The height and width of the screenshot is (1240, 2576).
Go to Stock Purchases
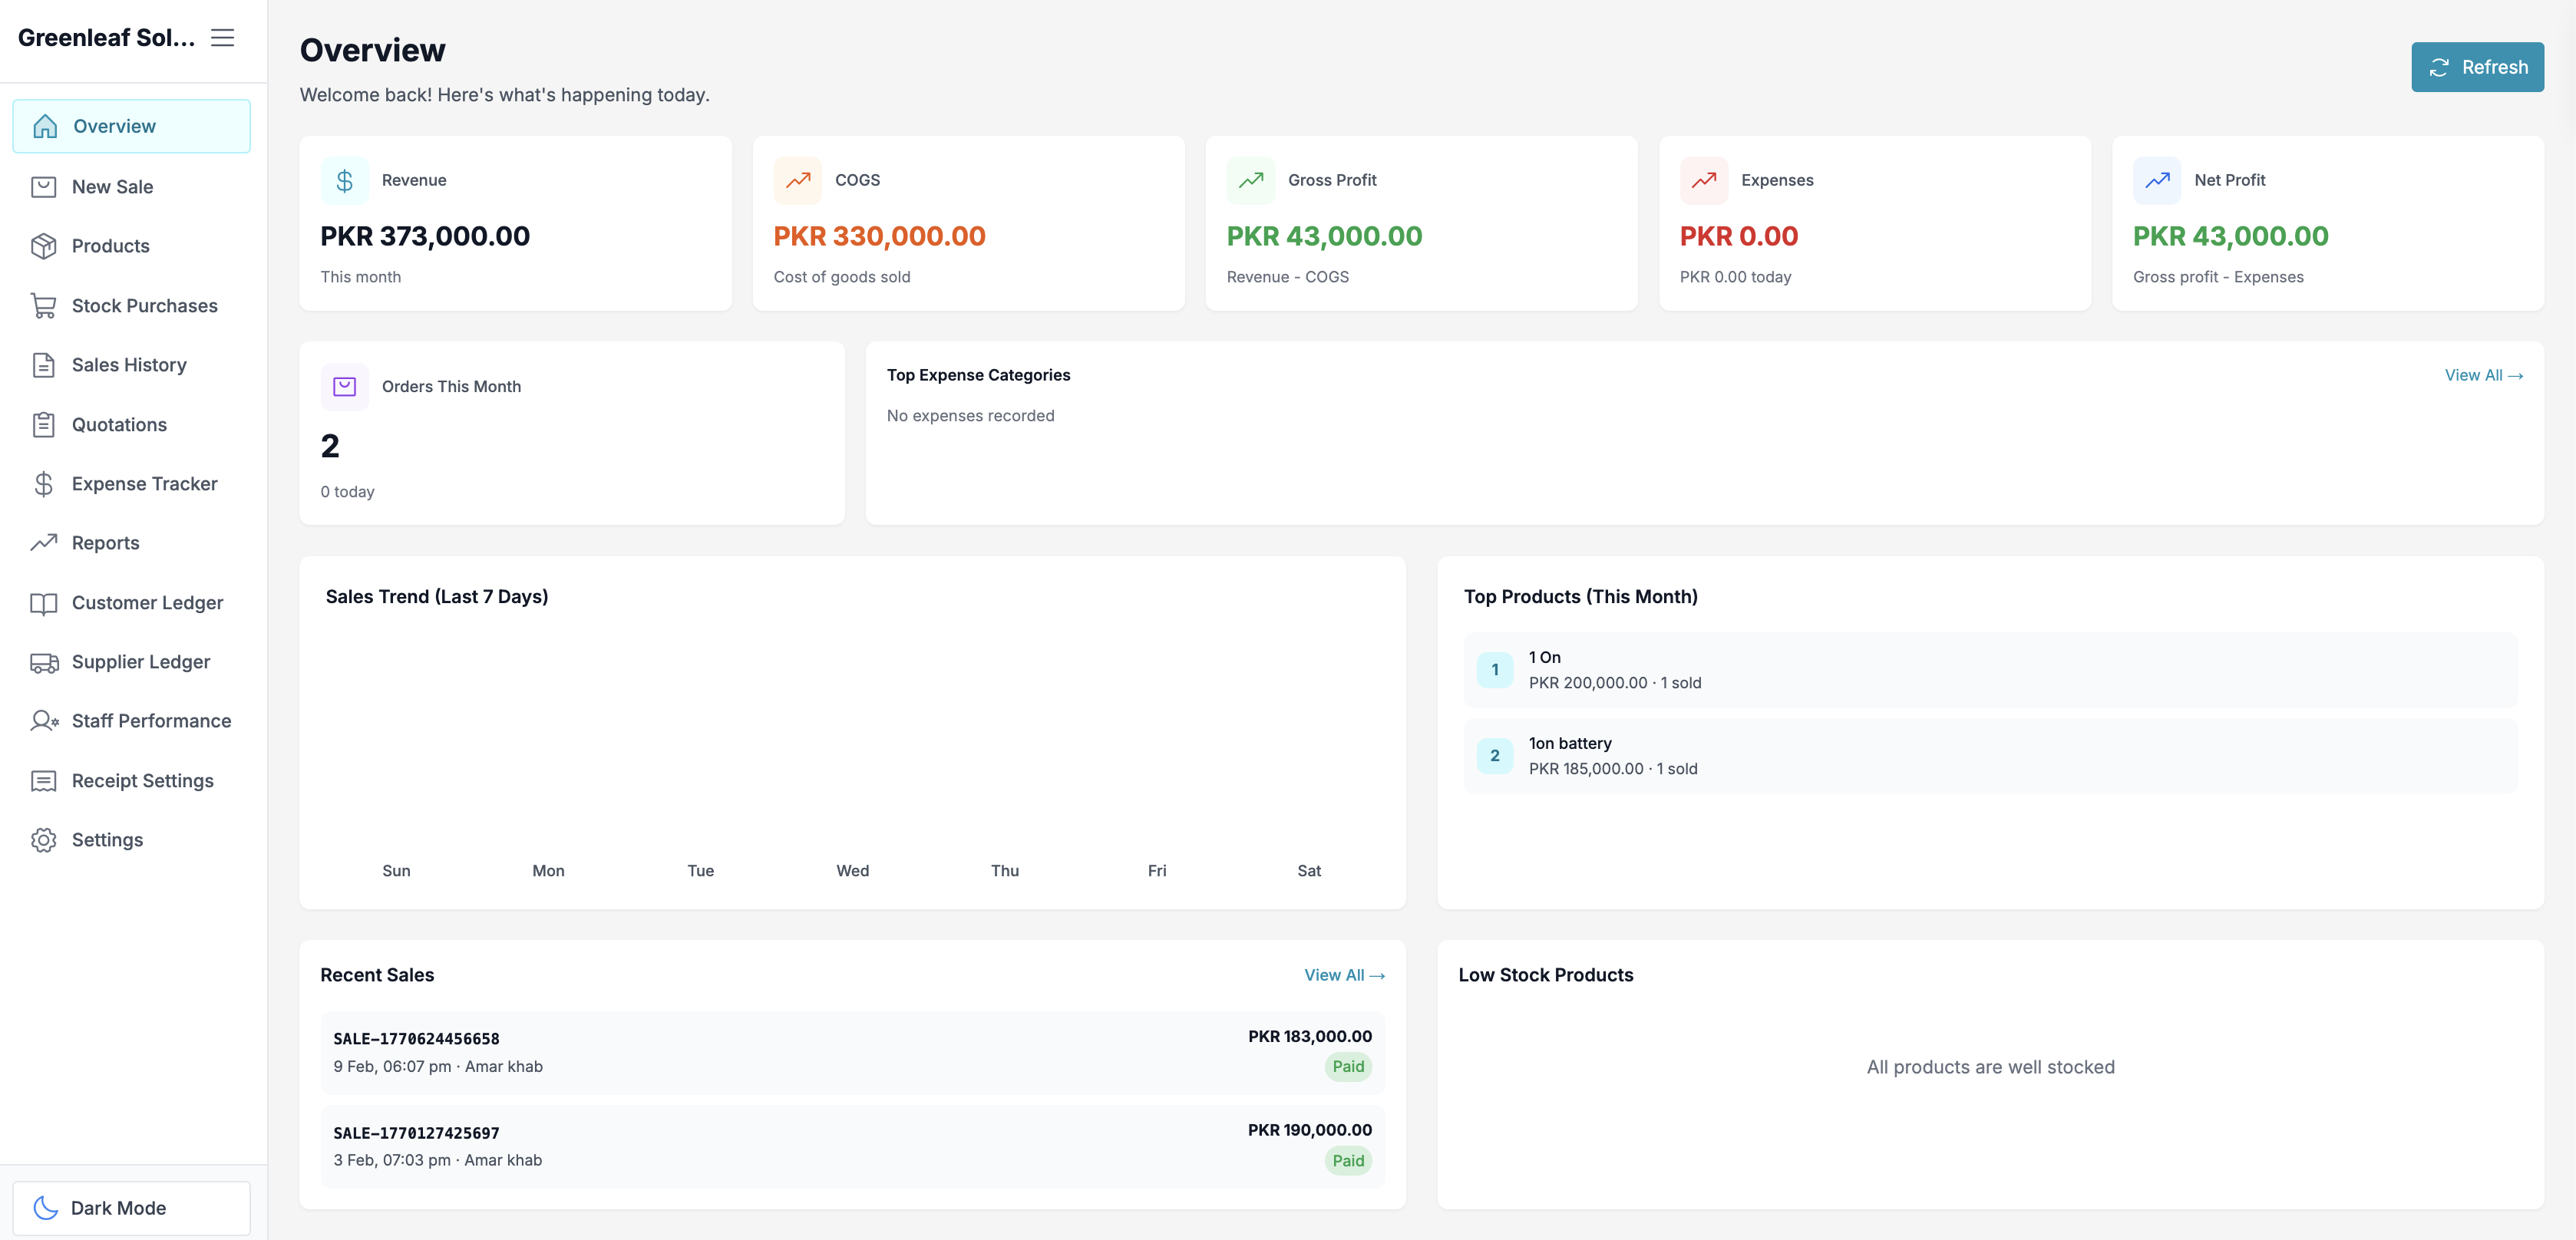(131, 306)
